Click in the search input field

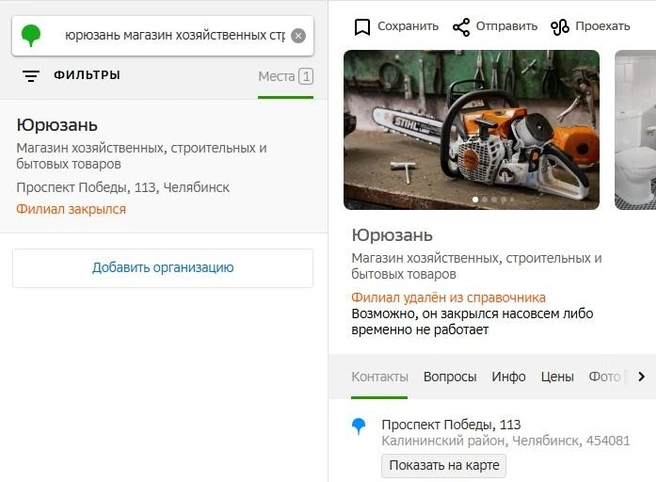173,36
